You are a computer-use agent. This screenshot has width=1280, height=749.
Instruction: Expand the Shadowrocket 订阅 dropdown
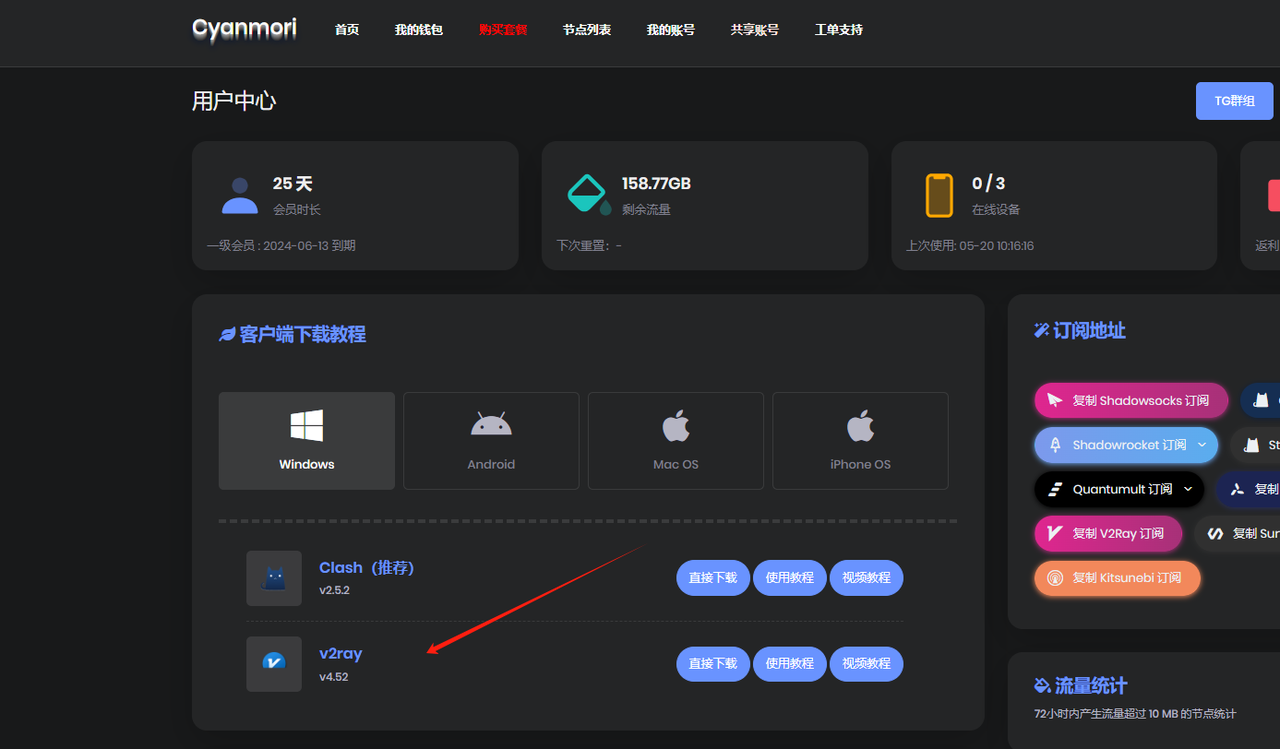(1202, 445)
